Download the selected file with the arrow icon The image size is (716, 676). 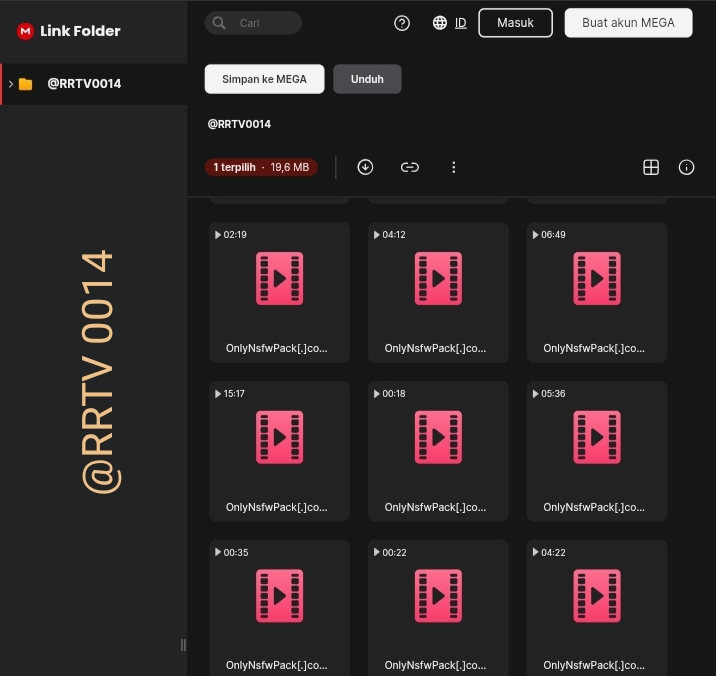point(365,167)
